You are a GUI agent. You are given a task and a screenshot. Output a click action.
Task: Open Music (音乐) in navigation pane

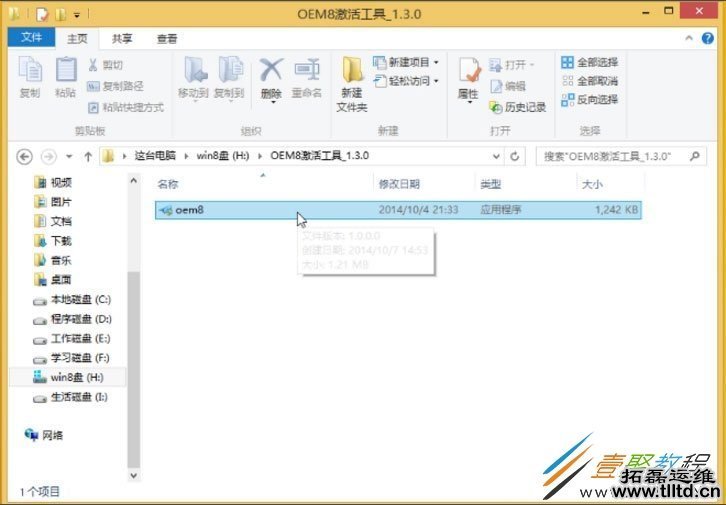53,260
